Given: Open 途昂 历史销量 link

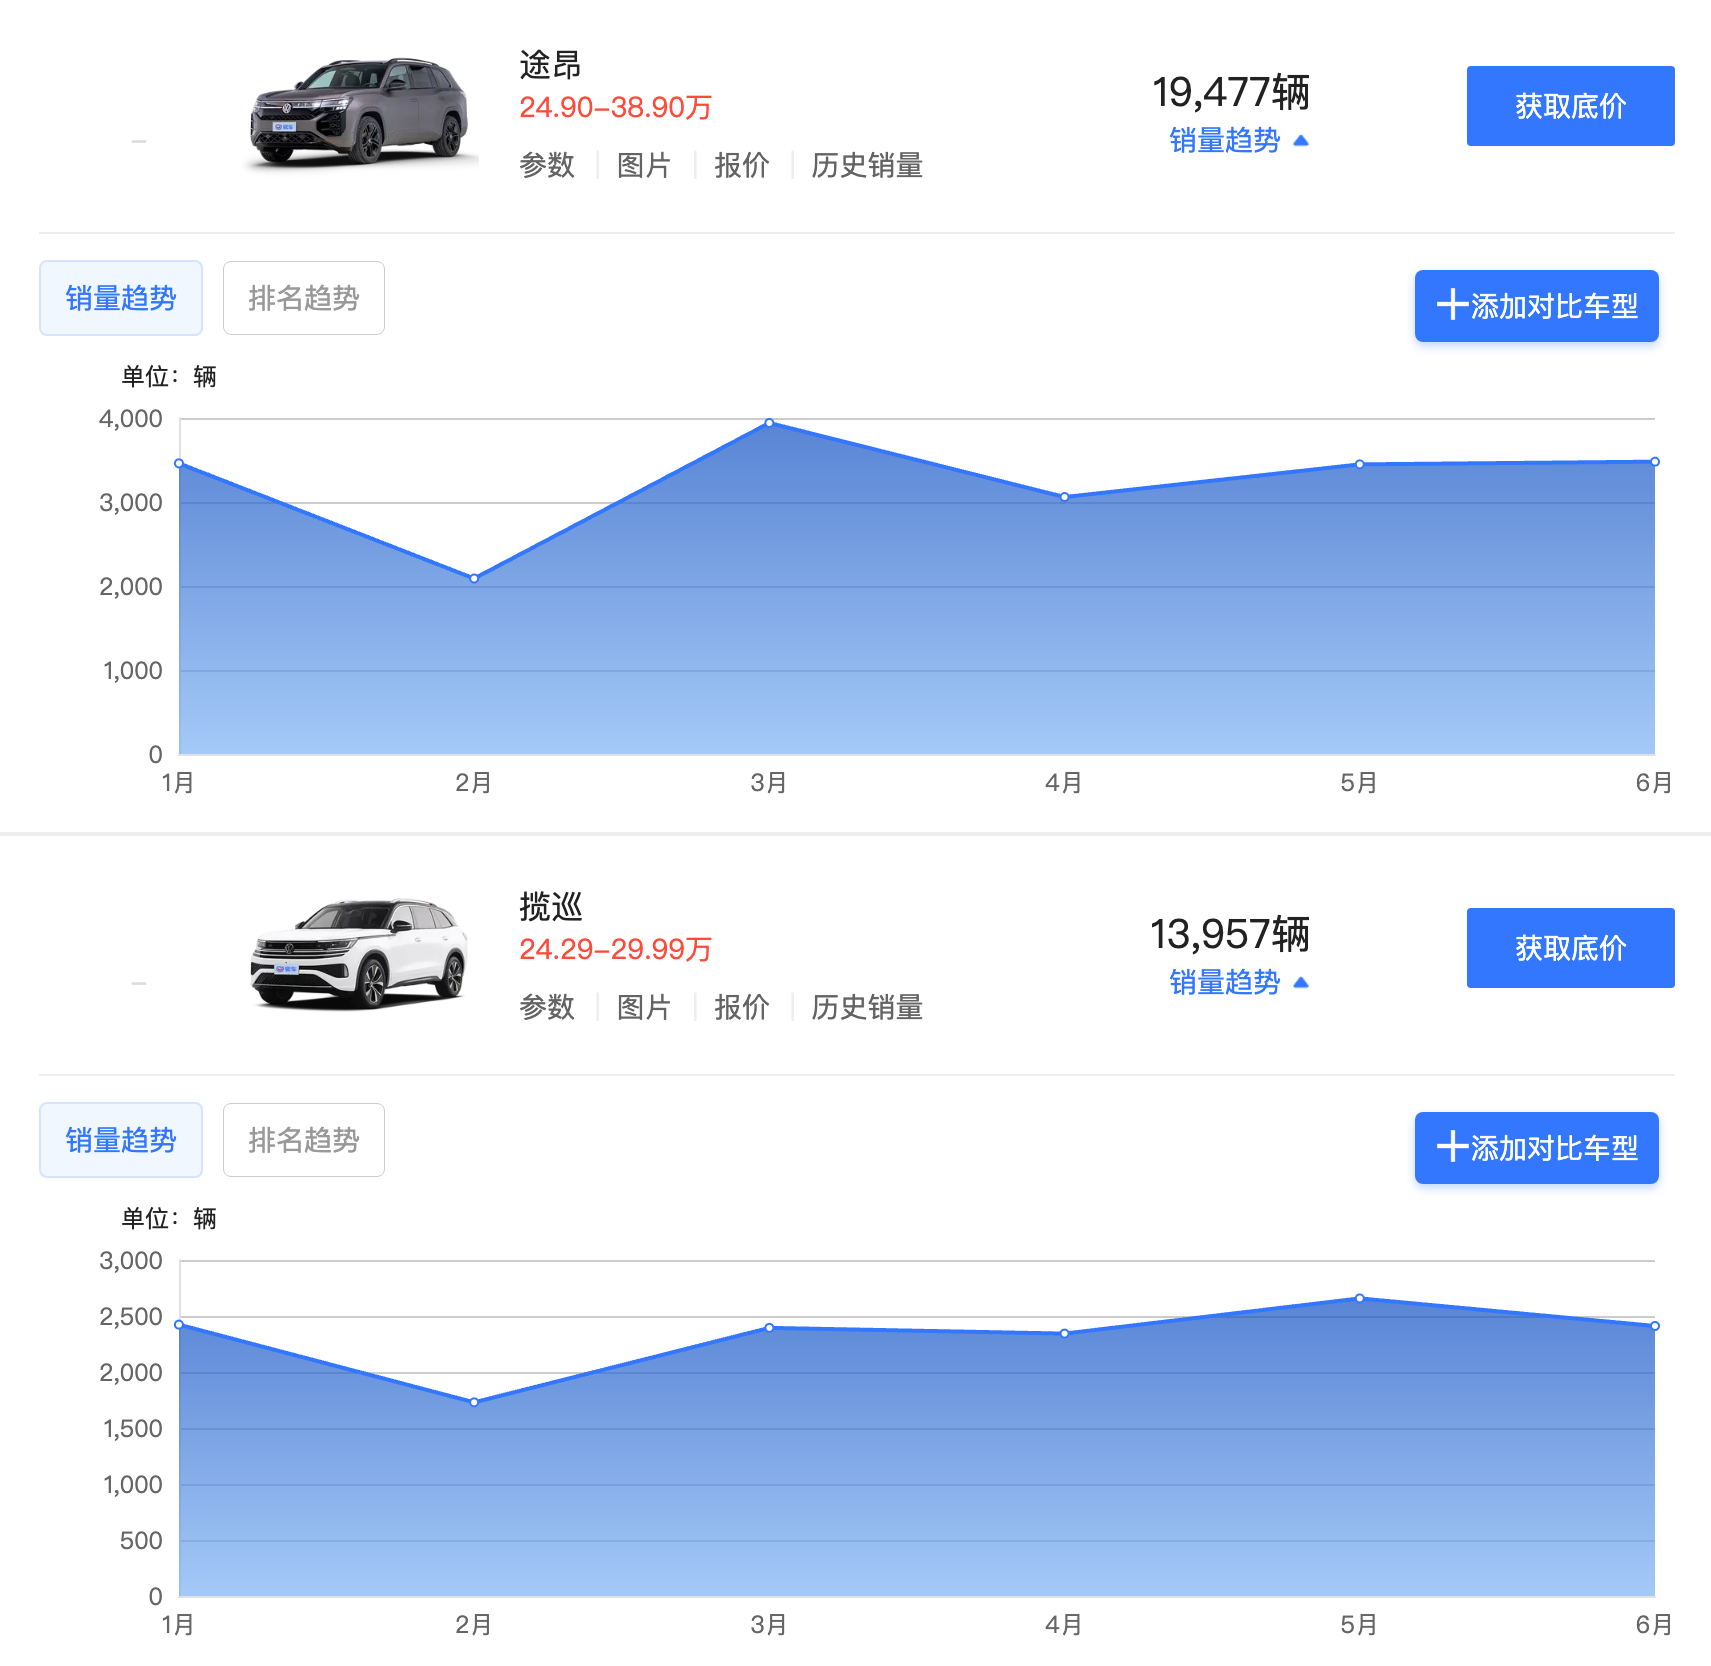Looking at the screenshot, I should pyautogui.click(x=866, y=165).
